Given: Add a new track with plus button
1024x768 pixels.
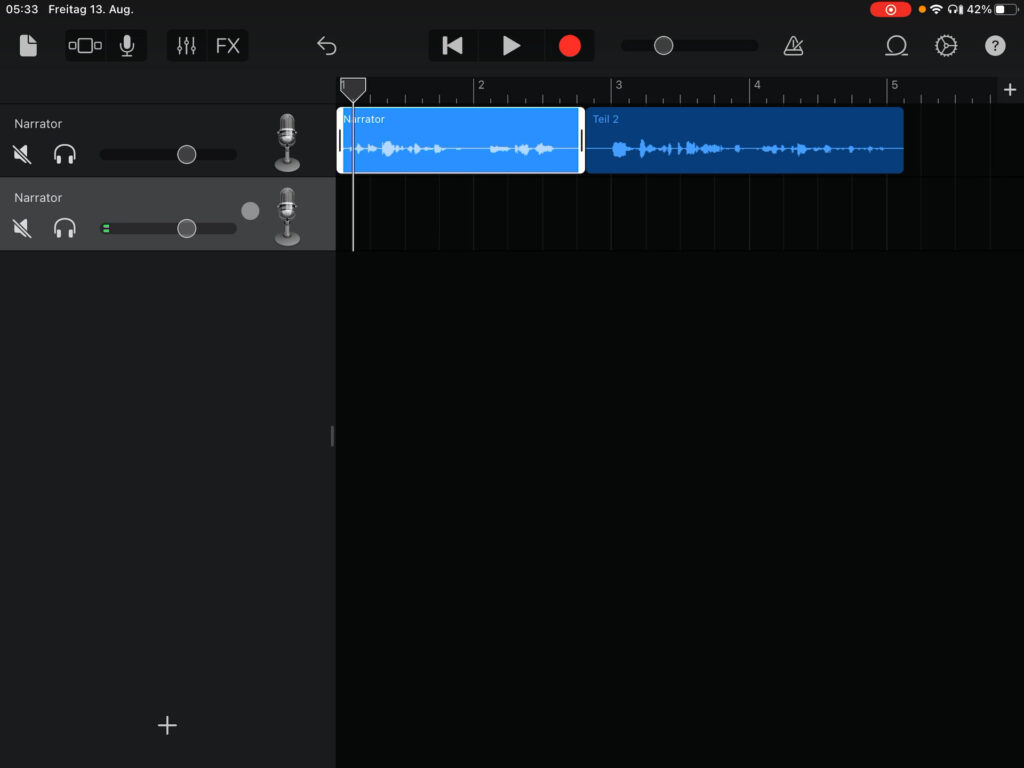Looking at the screenshot, I should click(x=168, y=726).
